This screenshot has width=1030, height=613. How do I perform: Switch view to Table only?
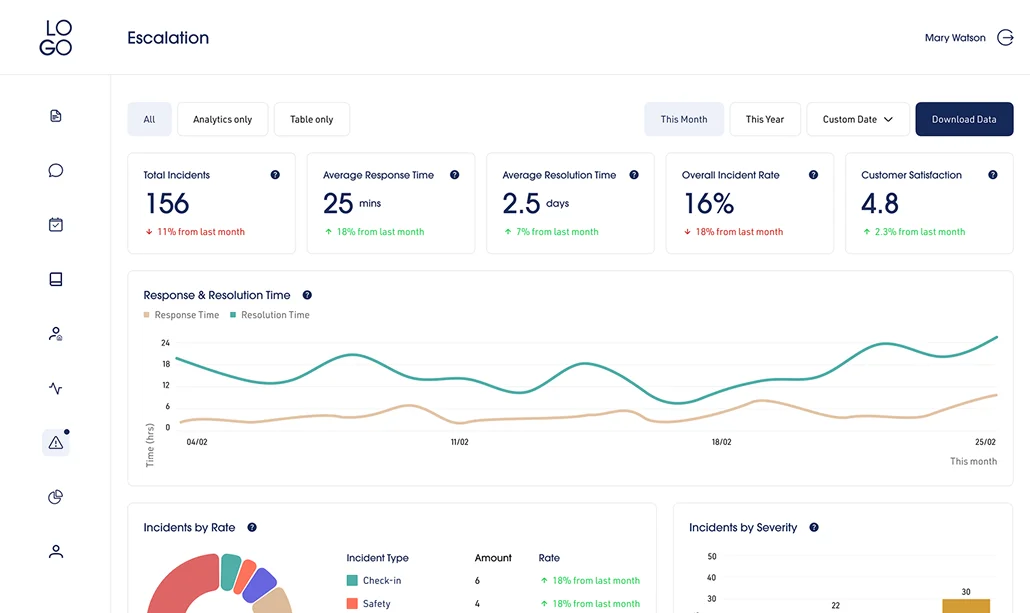(311, 119)
